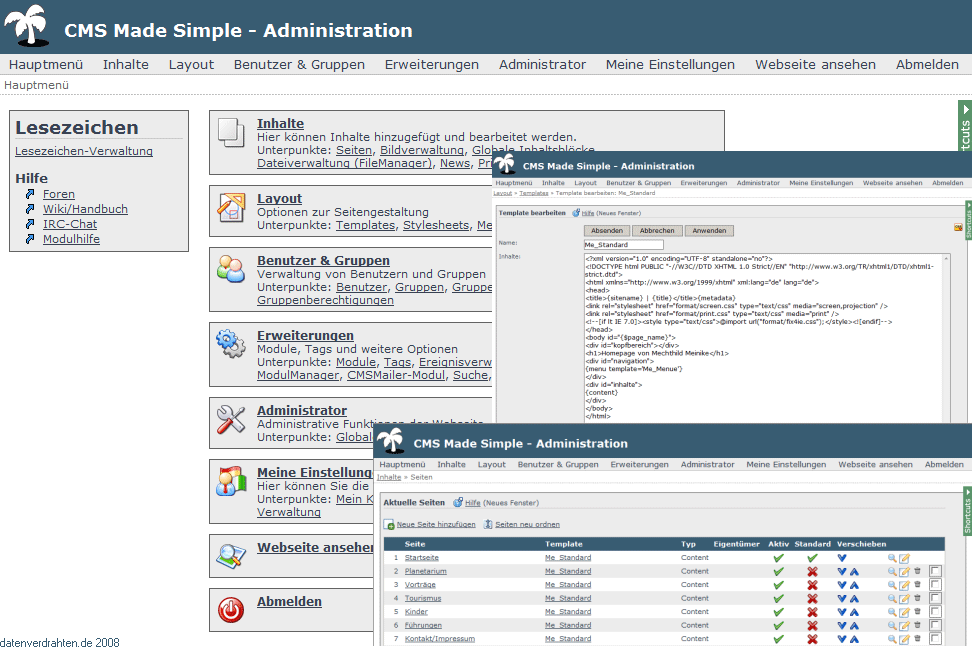Click the Webseite ansehen magnifier icon
Screen dimensions: 972x647
pyautogui.click(x=231, y=555)
